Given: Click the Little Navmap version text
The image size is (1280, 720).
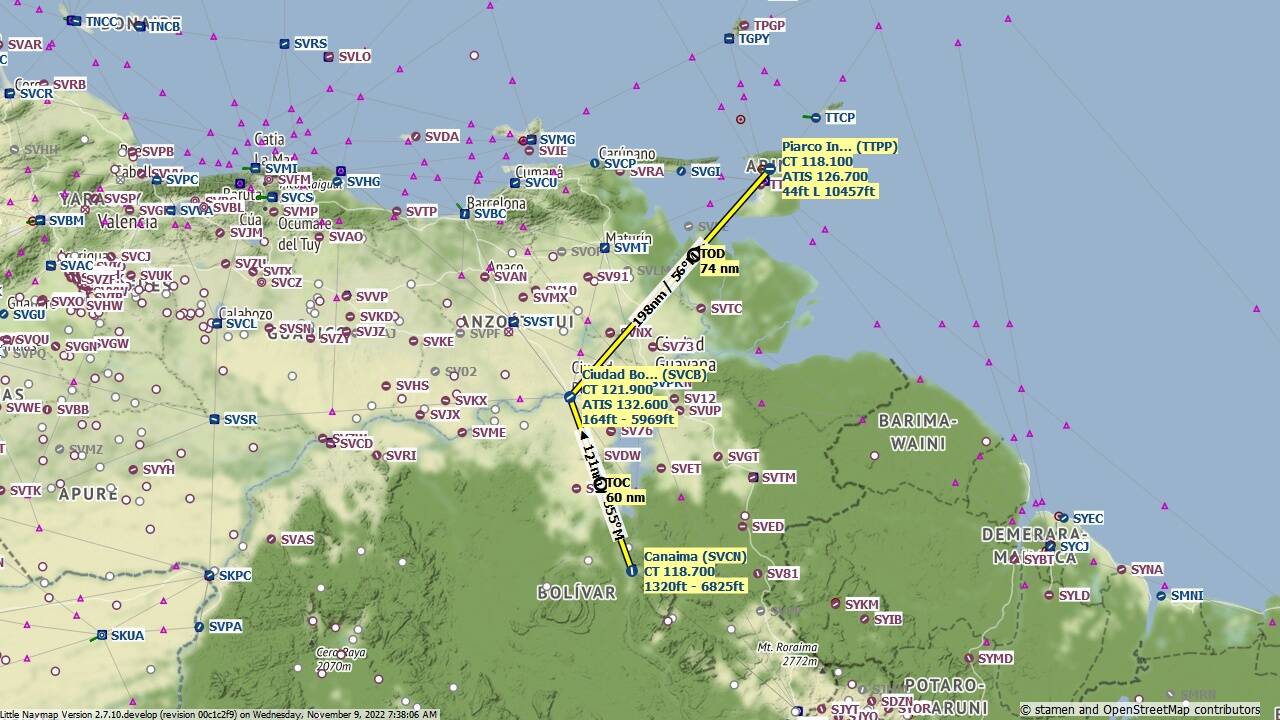Looking at the screenshot, I should (219, 714).
